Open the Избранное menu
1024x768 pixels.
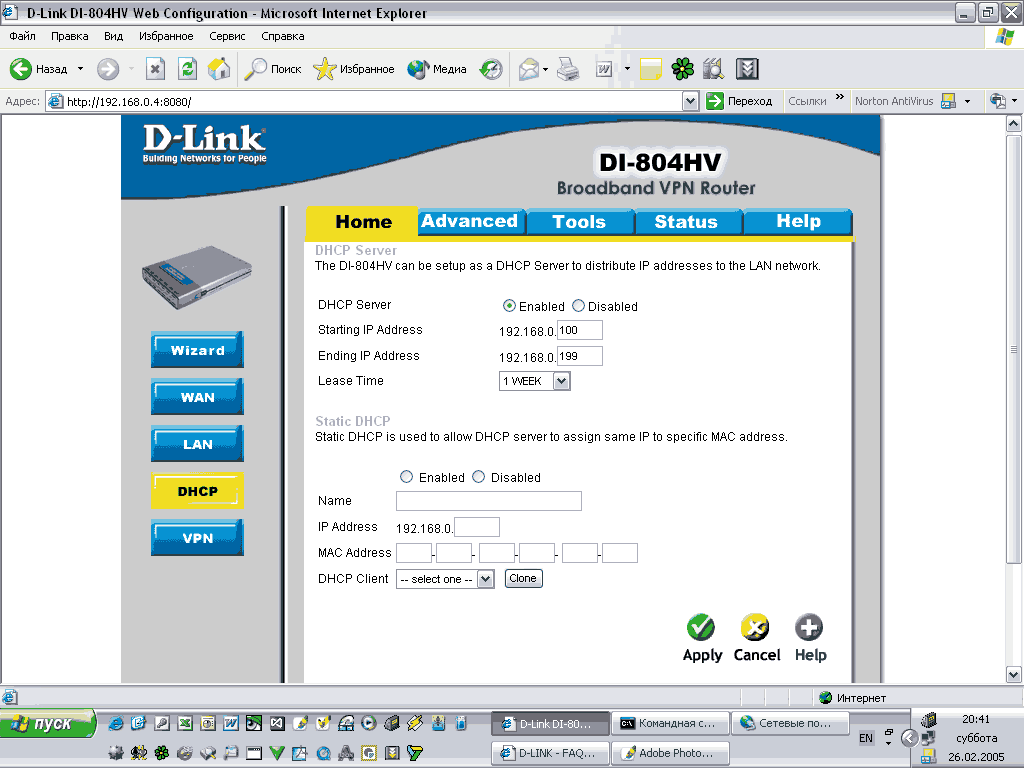point(166,36)
